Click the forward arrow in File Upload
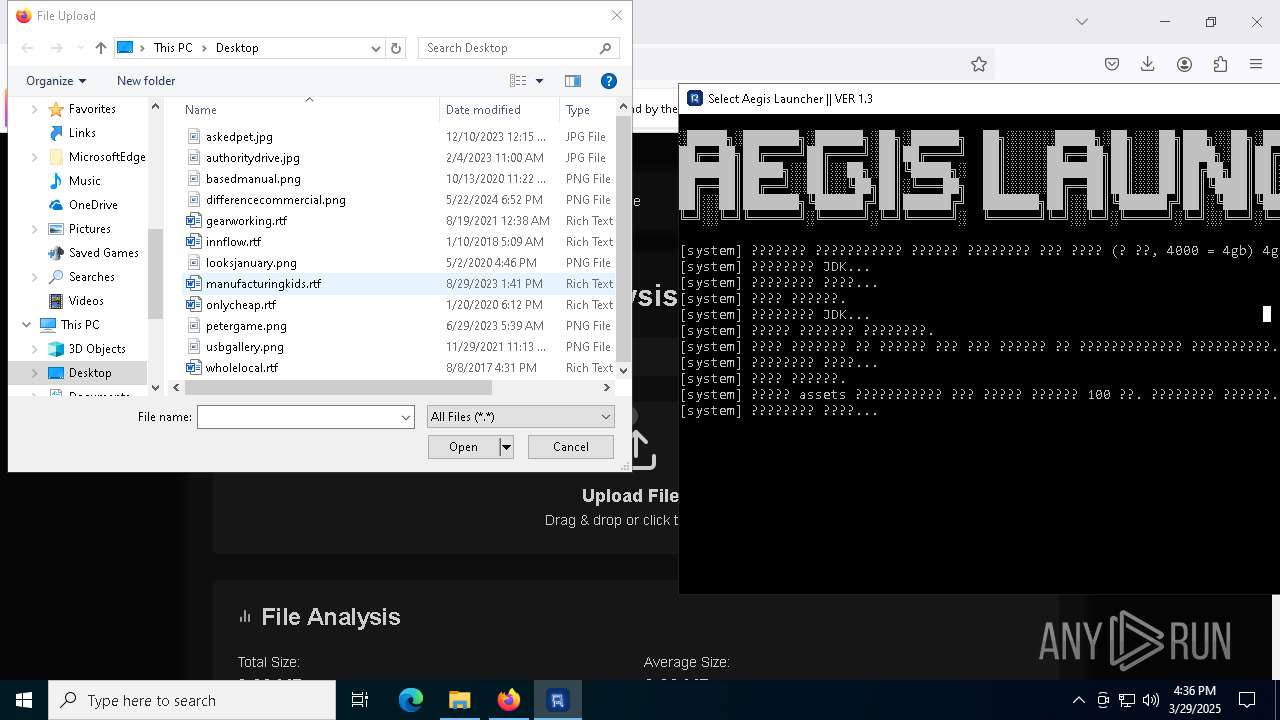Image resolution: width=1280 pixels, height=720 pixels. (57, 48)
